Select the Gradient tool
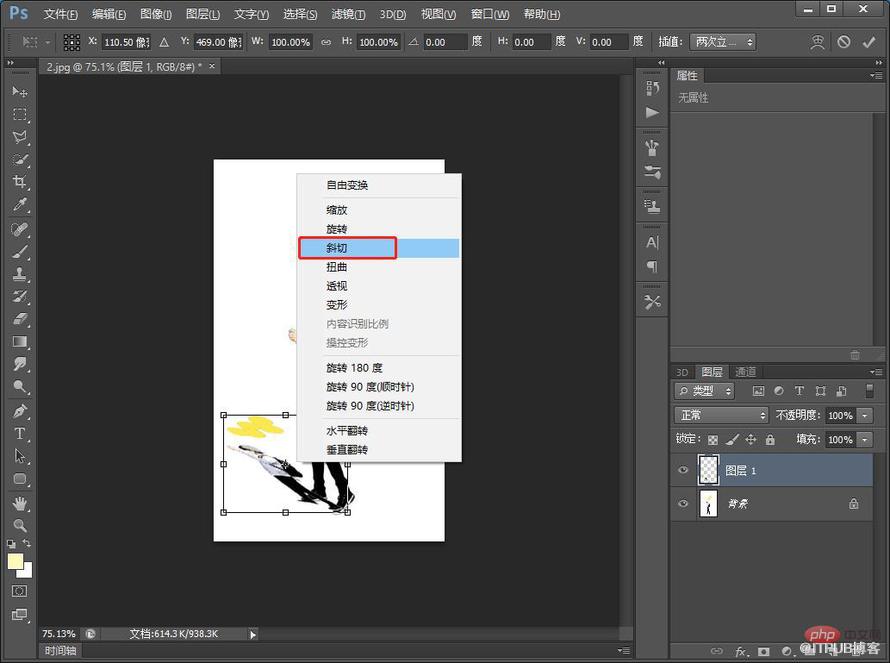Viewport: 890px width, 663px height. (20, 342)
